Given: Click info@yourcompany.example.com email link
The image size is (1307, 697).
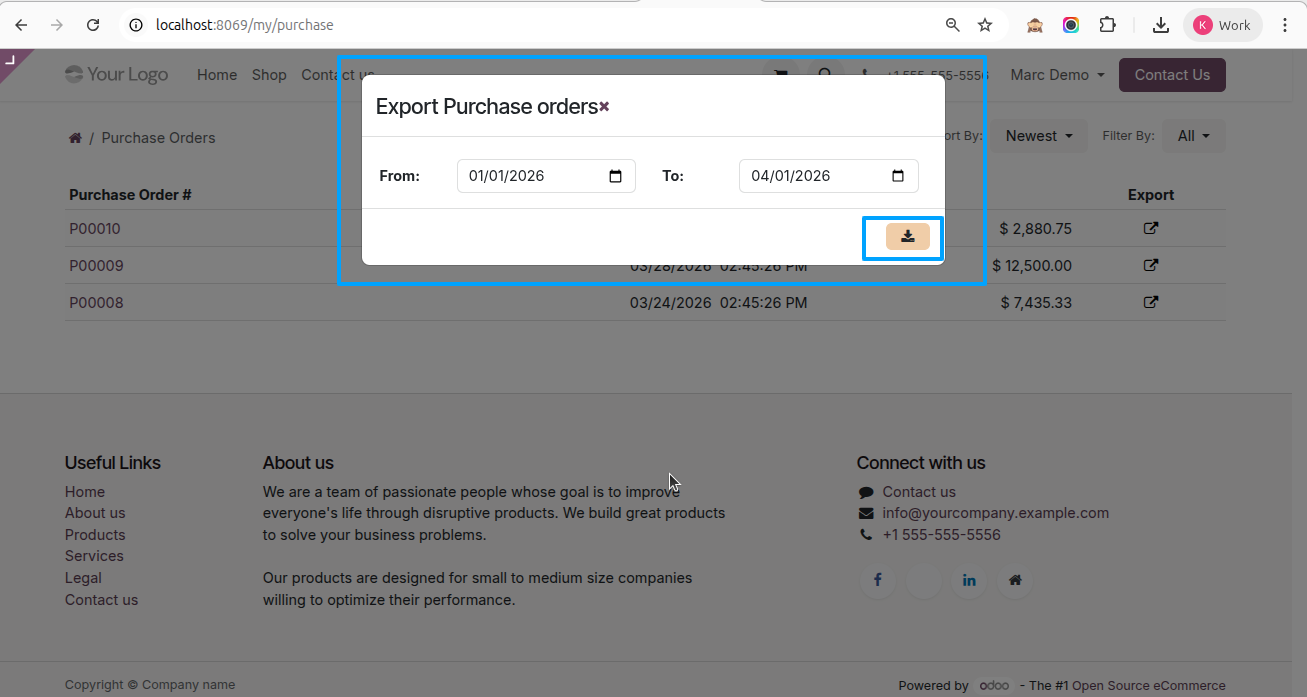Looking at the screenshot, I should point(995,513).
